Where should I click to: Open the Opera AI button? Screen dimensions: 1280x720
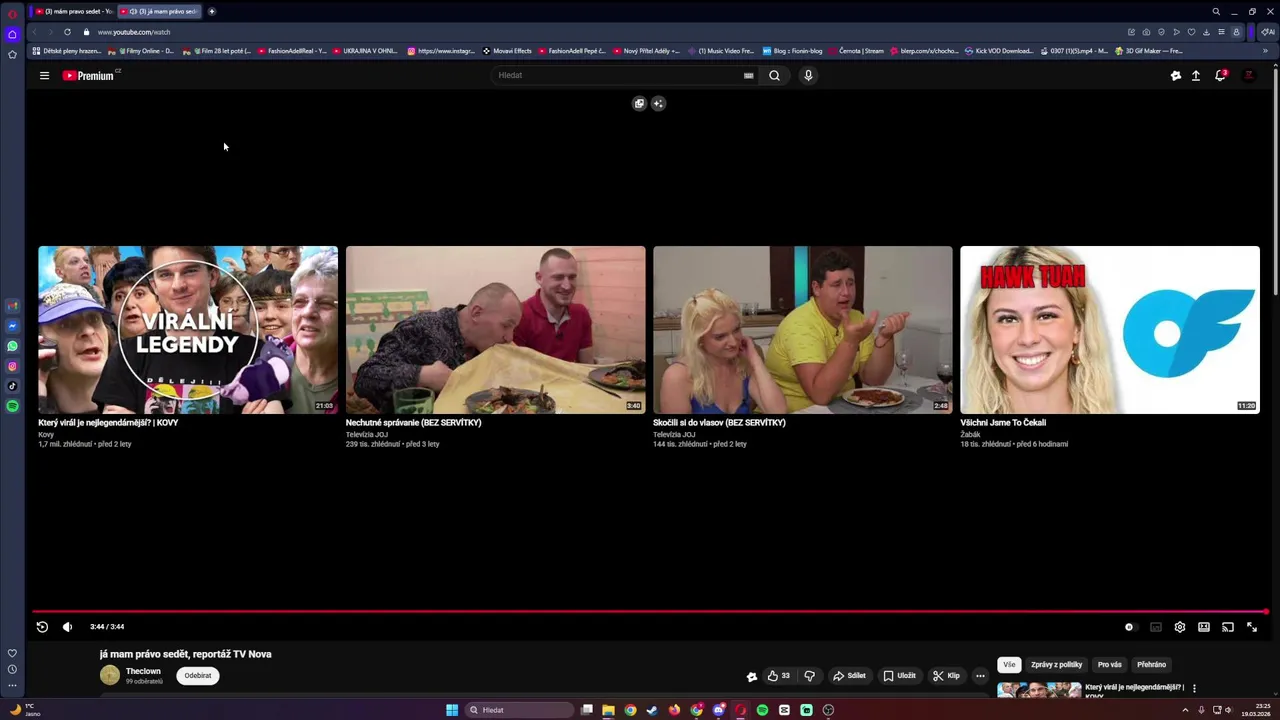click(x=1267, y=32)
